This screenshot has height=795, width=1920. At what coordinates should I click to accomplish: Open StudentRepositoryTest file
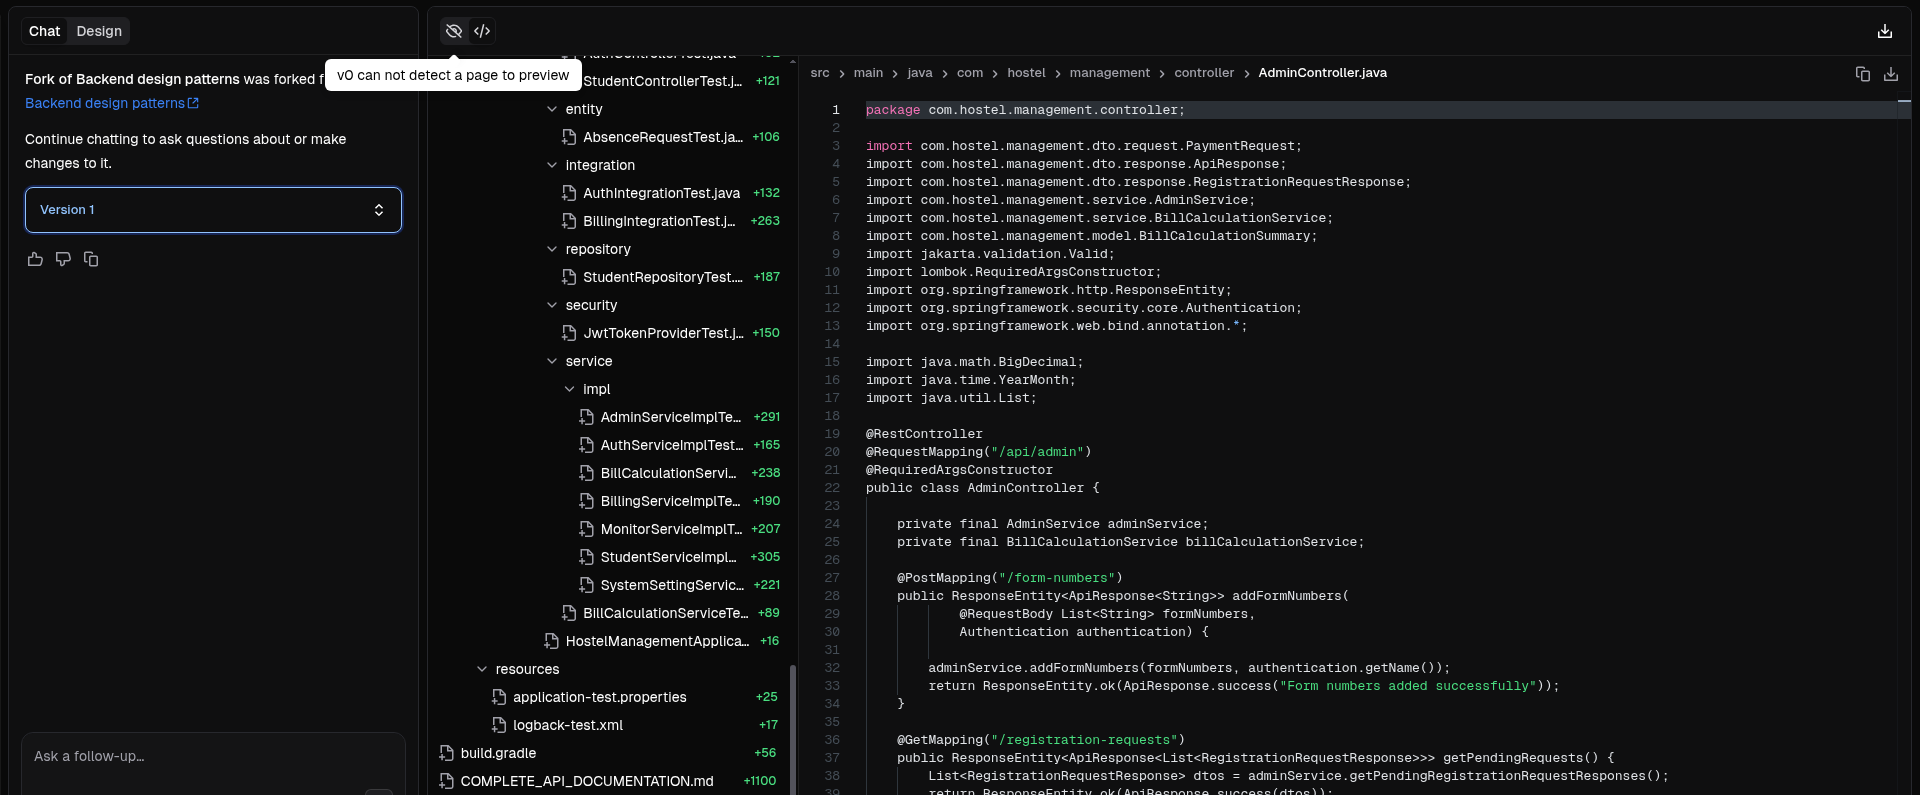[663, 277]
